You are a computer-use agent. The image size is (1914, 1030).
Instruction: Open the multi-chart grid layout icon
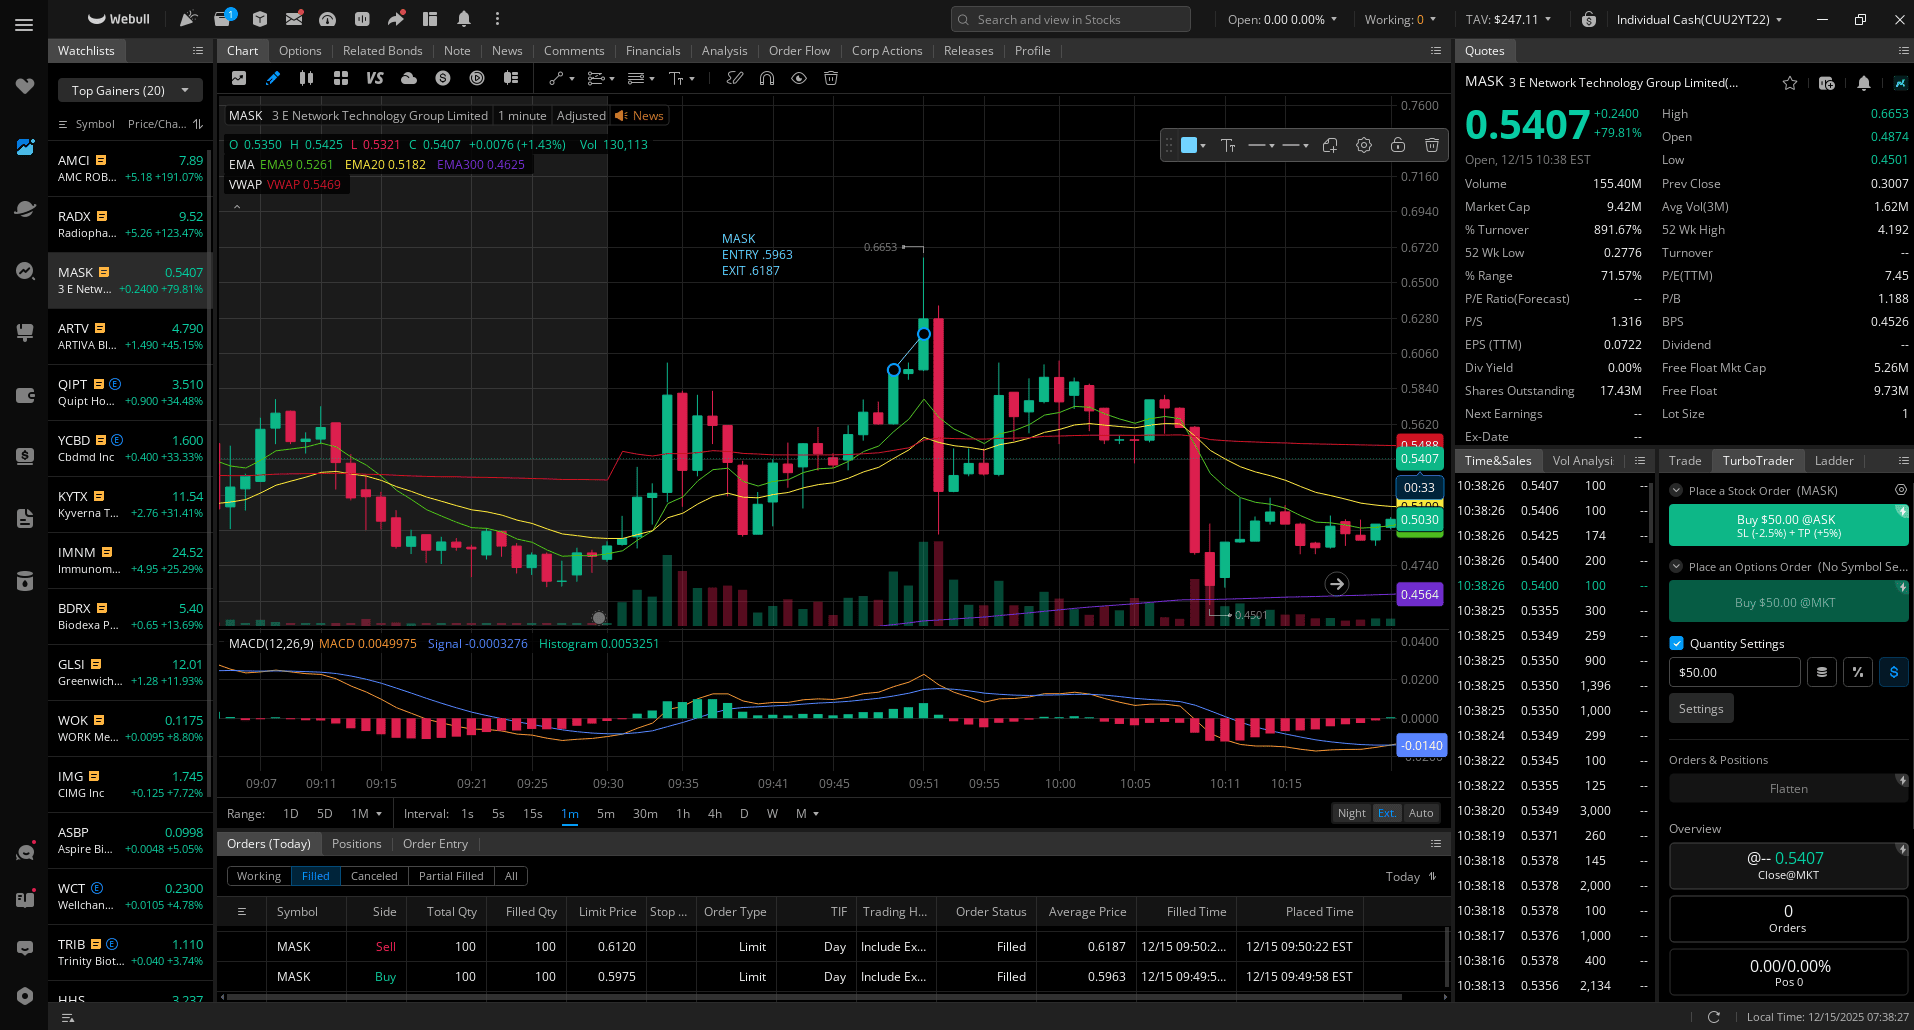(x=341, y=78)
